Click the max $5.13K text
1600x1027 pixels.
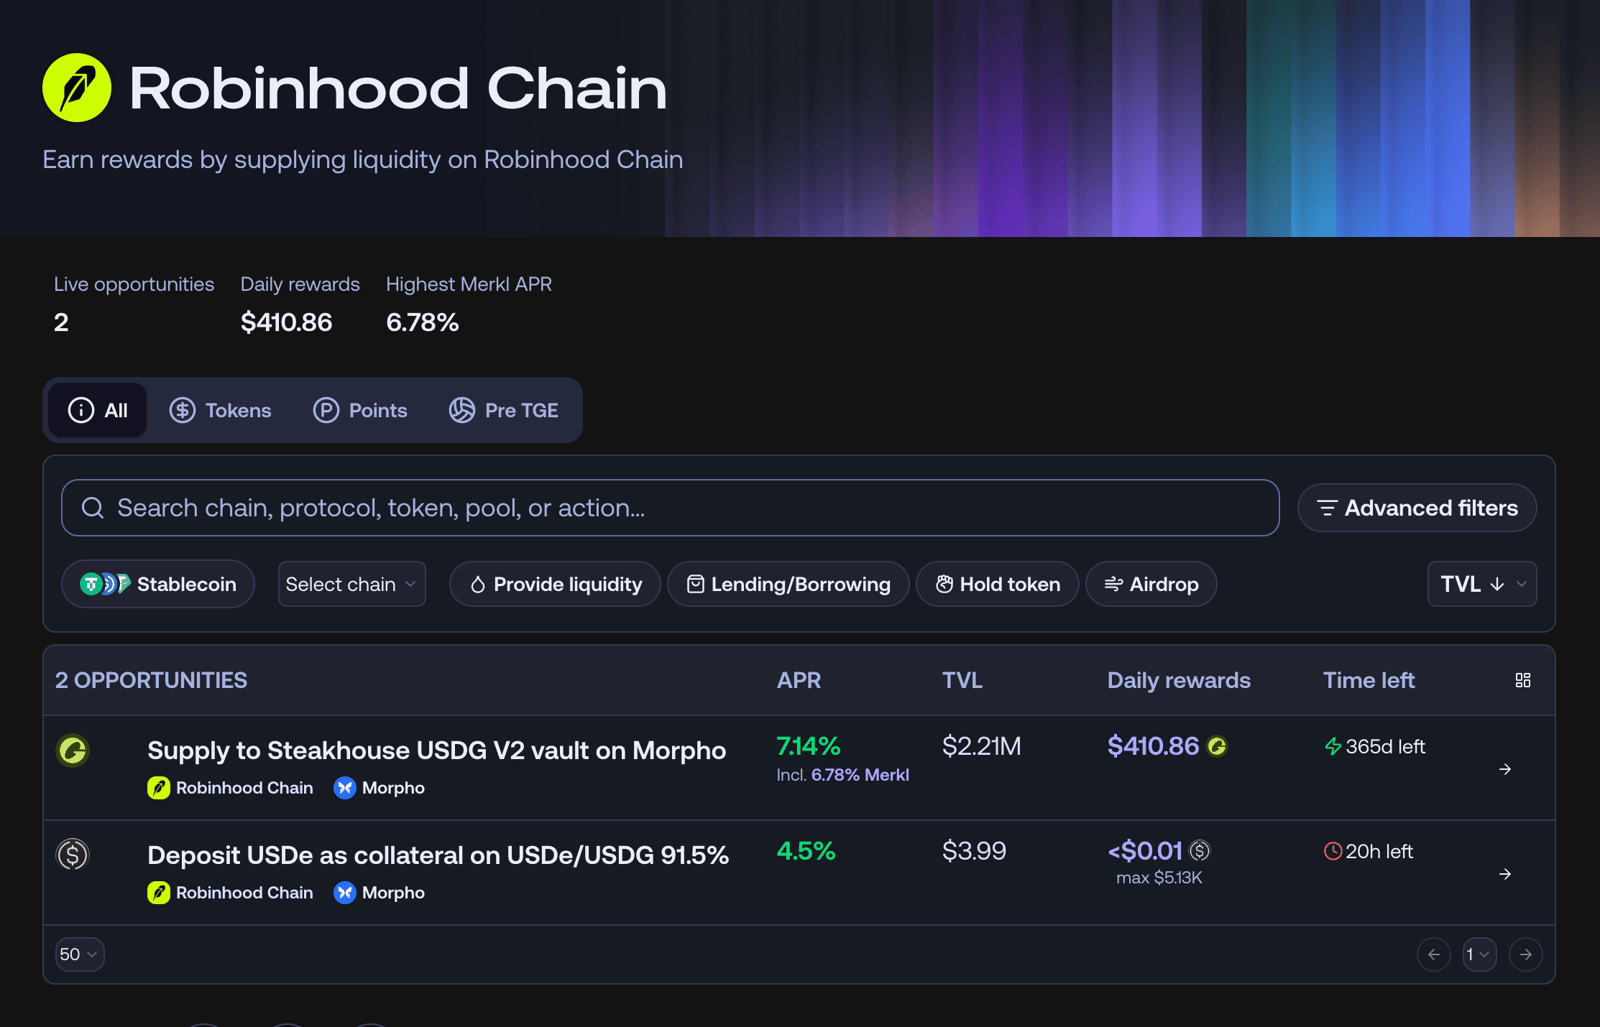click(1160, 878)
